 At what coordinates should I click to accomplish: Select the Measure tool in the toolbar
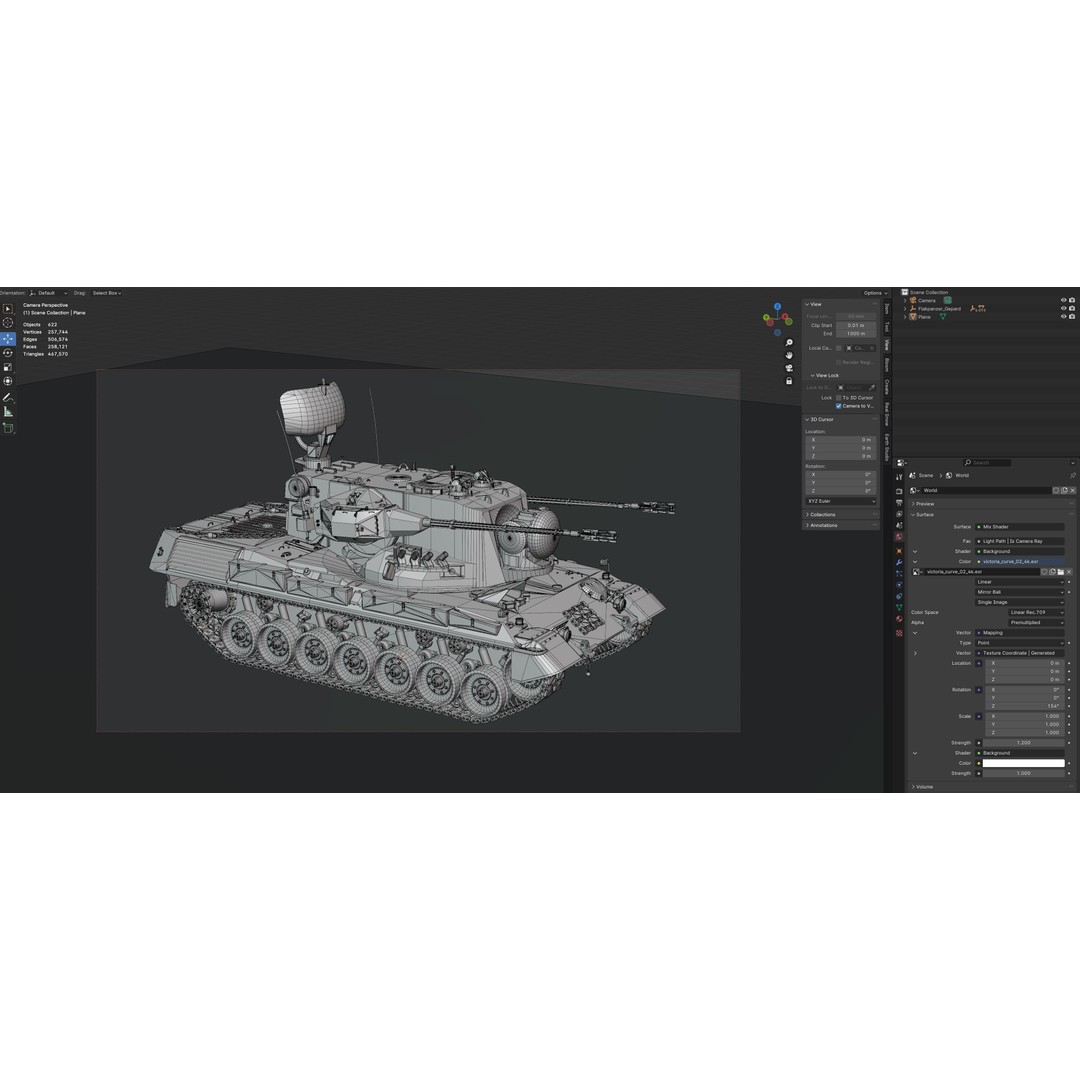coord(8,410)
